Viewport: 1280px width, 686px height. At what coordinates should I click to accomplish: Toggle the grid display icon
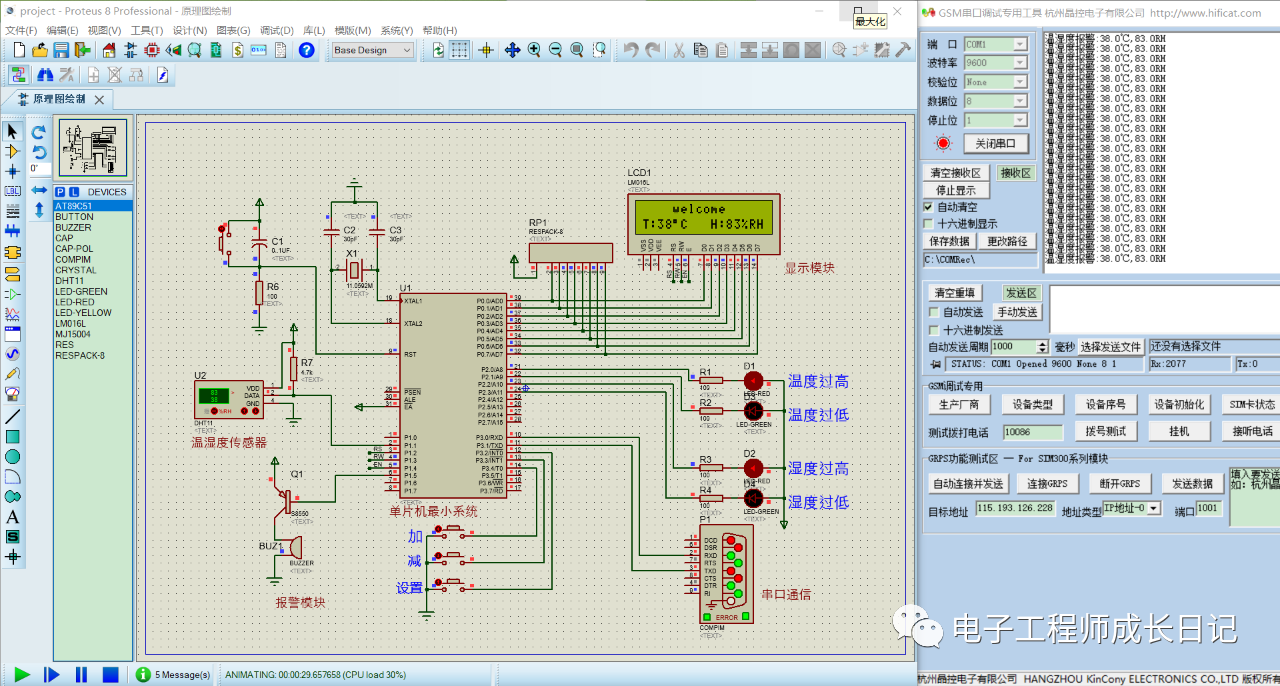click(460, 50)
